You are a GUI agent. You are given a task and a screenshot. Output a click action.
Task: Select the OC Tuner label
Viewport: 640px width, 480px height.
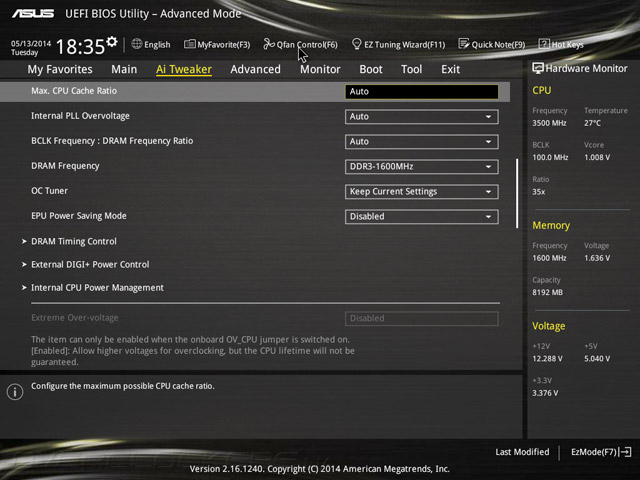(x=49, y=191)
